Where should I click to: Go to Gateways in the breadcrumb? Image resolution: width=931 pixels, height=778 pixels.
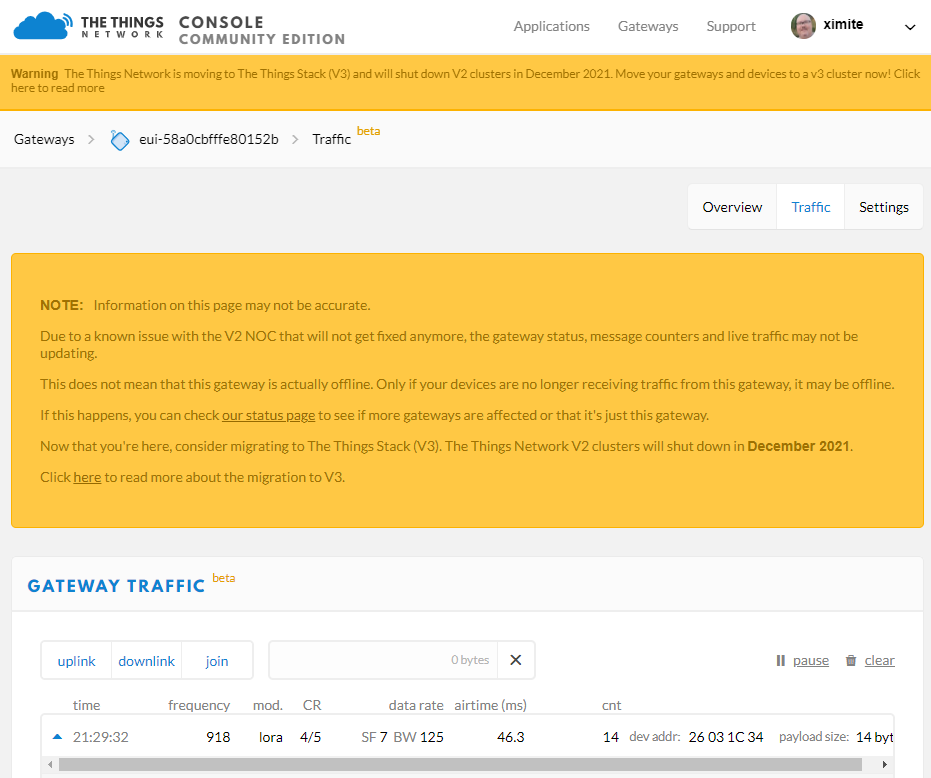pyautogui.click(x=44, y=140)
